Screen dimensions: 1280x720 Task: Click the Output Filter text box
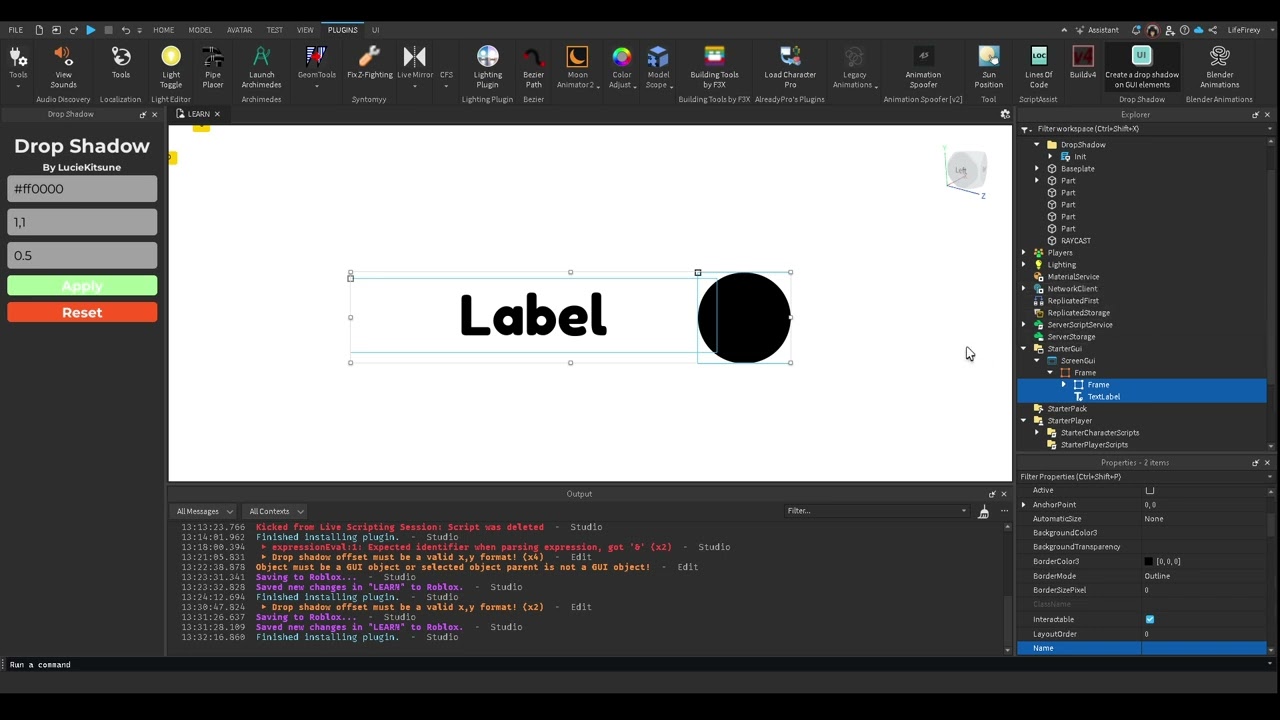(x=875, y=511)
